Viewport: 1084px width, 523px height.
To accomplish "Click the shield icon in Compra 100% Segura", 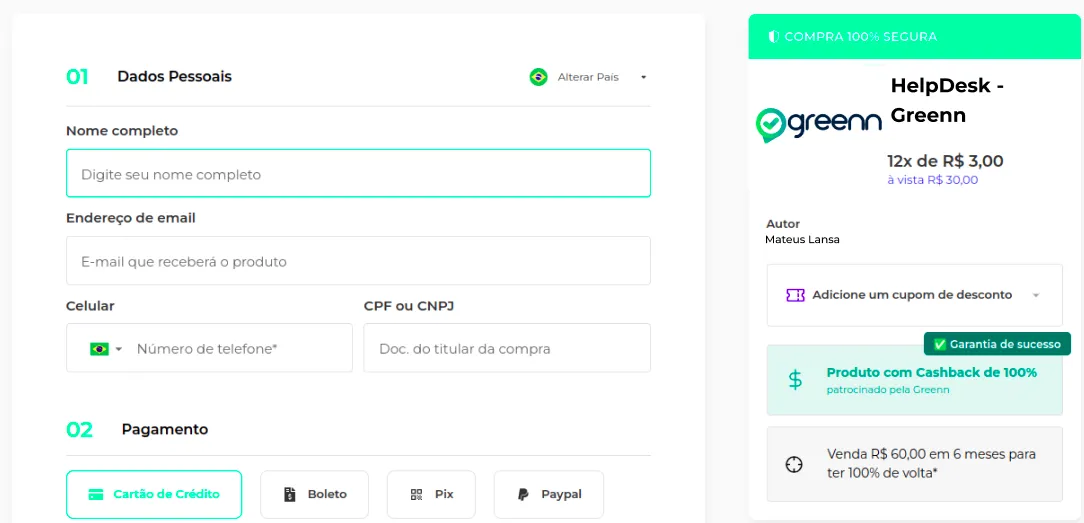I will 774,37.
